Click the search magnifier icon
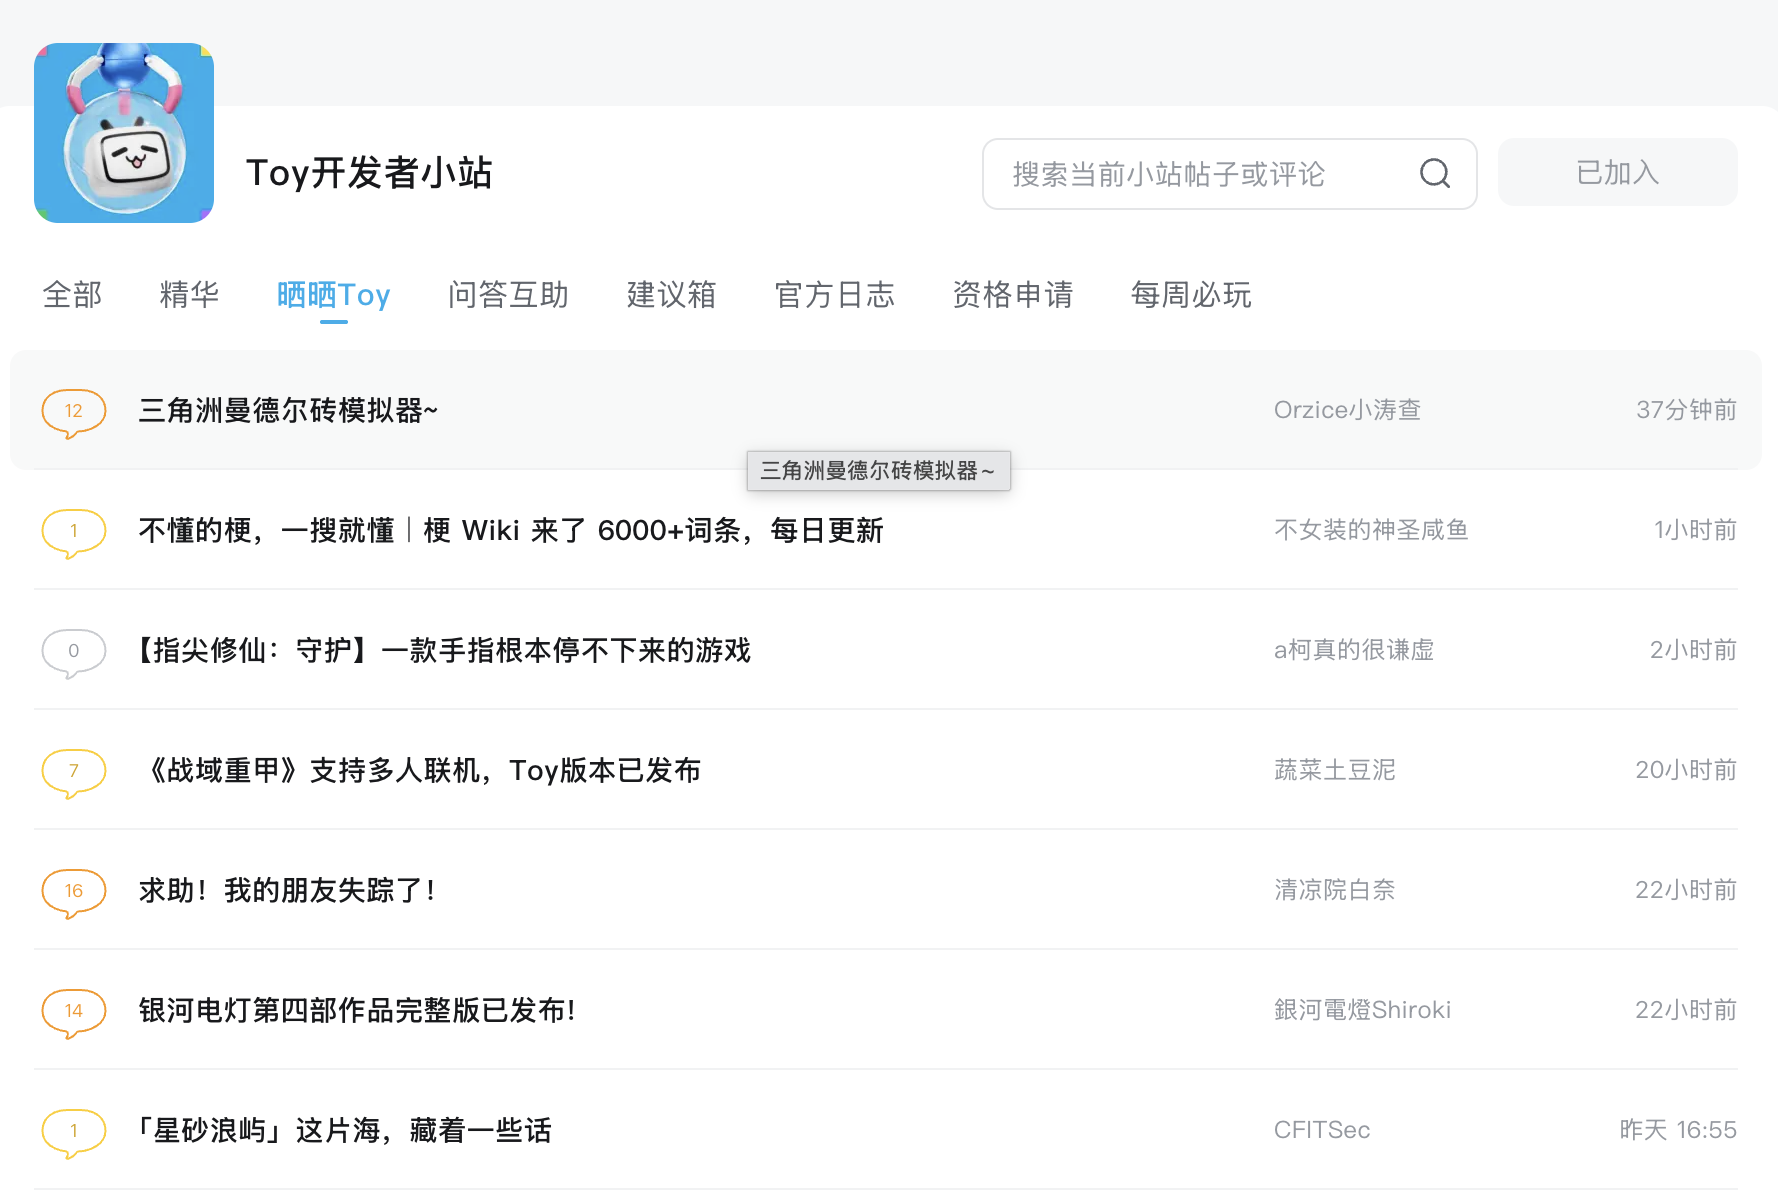Image resolution: width=1778 pixels, height=1196 pixels. coord(1435,174)
